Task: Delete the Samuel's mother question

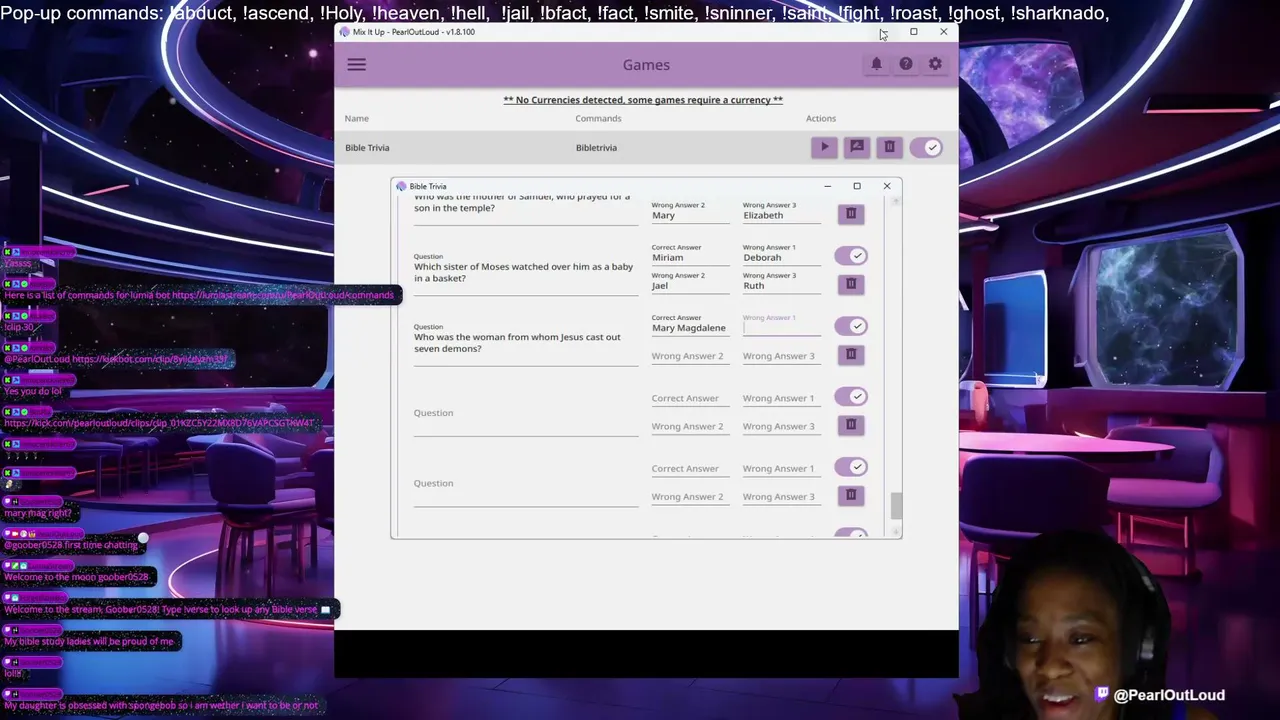Action: [851, 214]
